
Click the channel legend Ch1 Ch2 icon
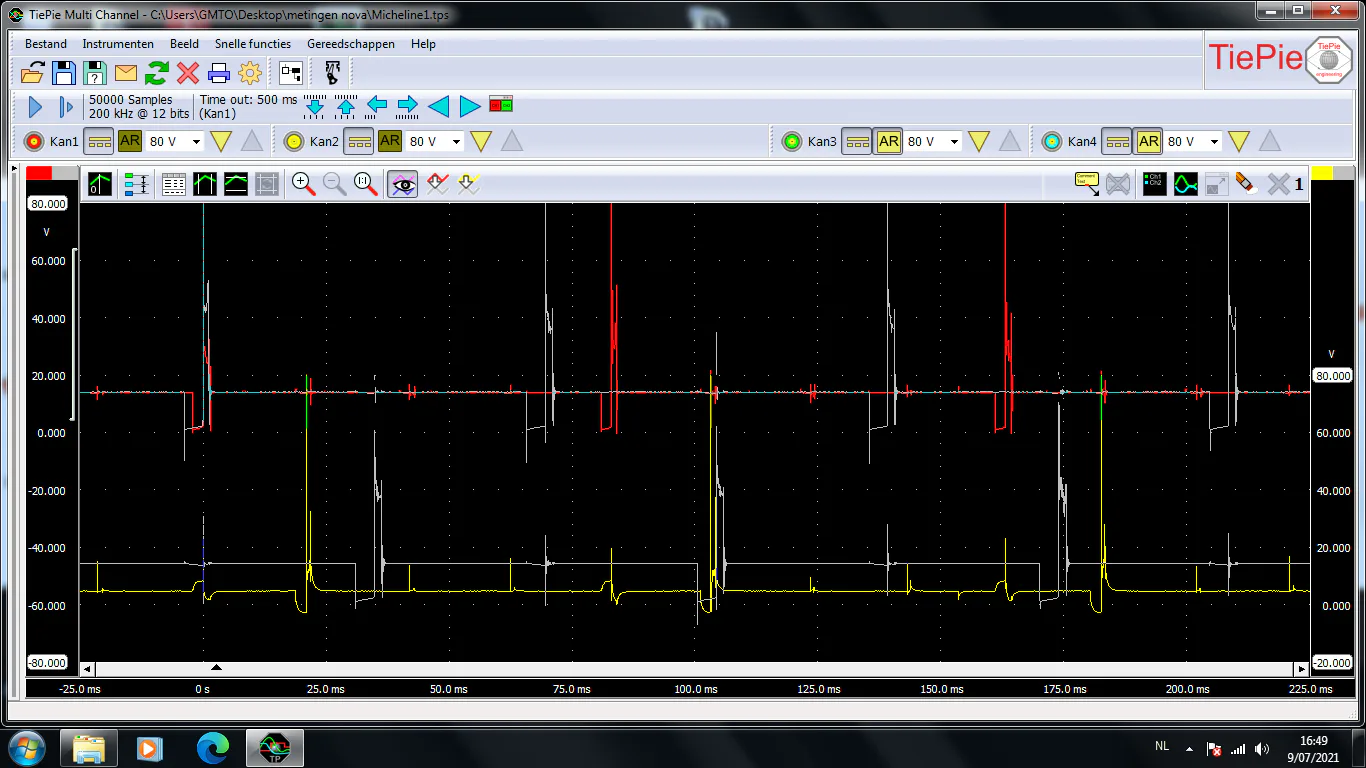click(1154, 183)
